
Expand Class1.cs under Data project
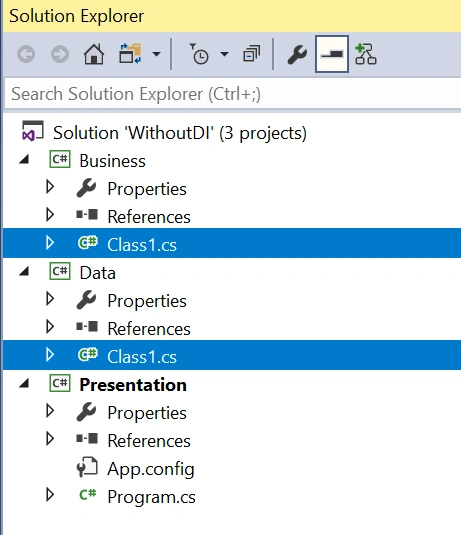[50, 355]
